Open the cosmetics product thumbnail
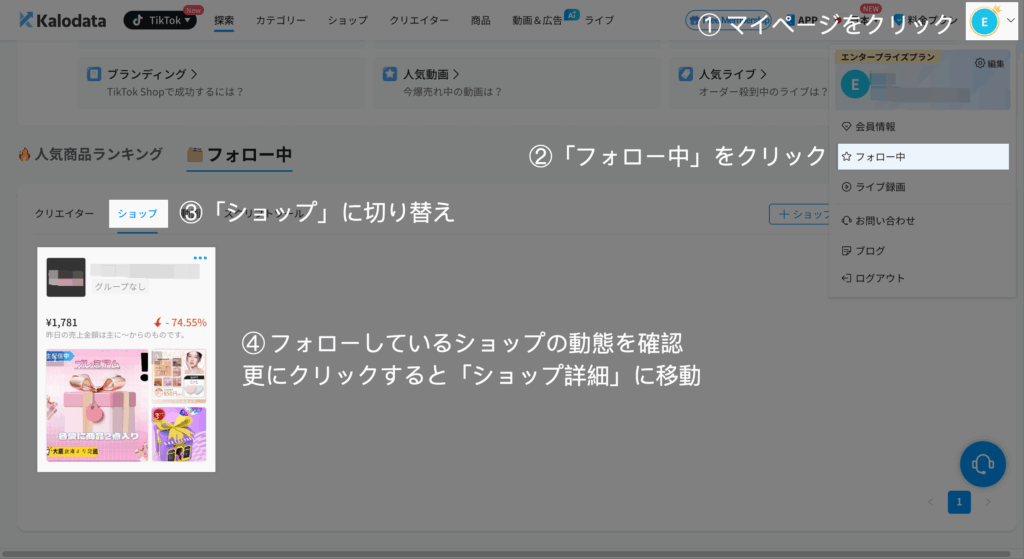 [179, 375]
